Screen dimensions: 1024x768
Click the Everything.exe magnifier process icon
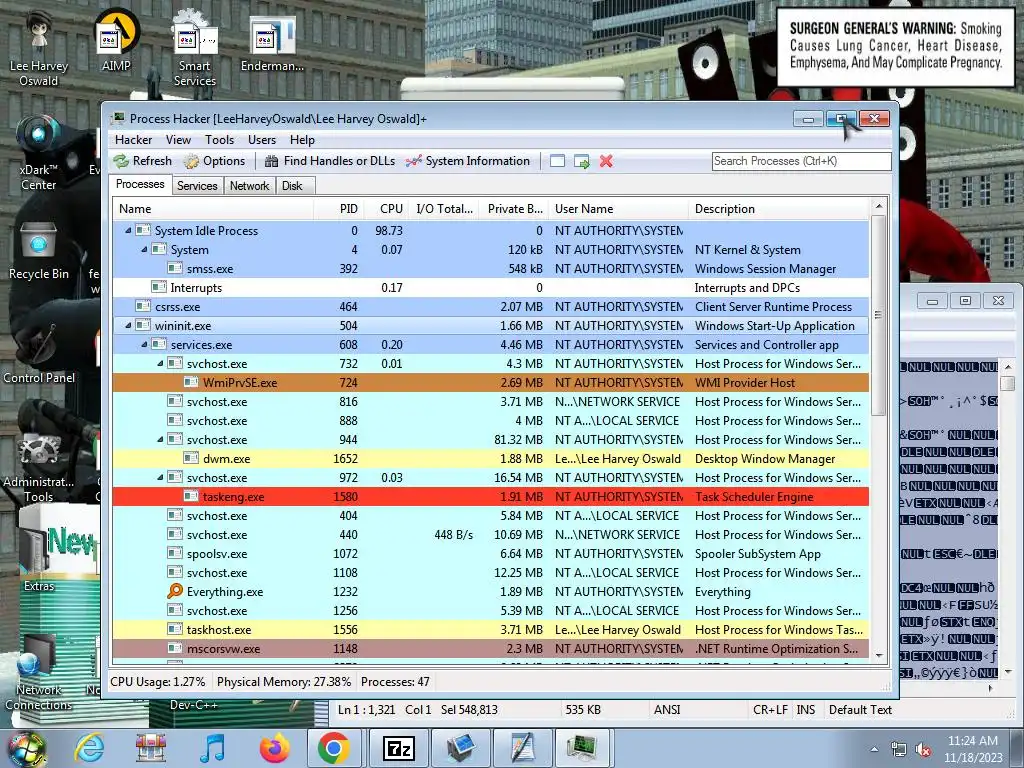coord(174,591)
